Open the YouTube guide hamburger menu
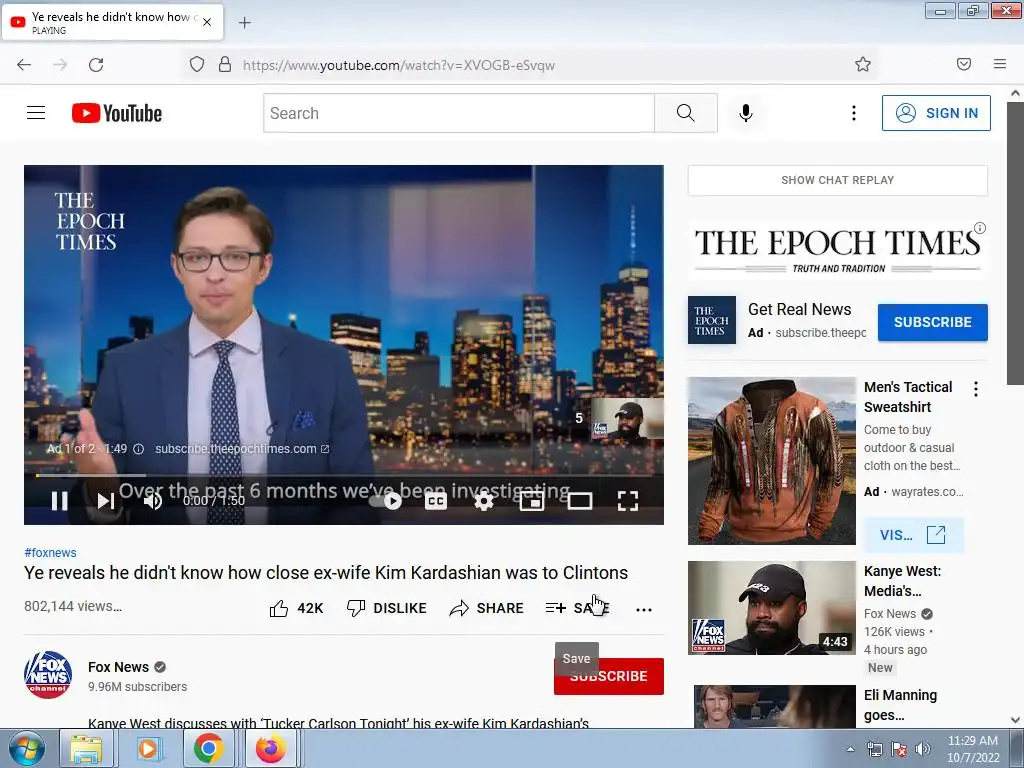This screenshot has height=768, width=1024. [x=36, y=113]
